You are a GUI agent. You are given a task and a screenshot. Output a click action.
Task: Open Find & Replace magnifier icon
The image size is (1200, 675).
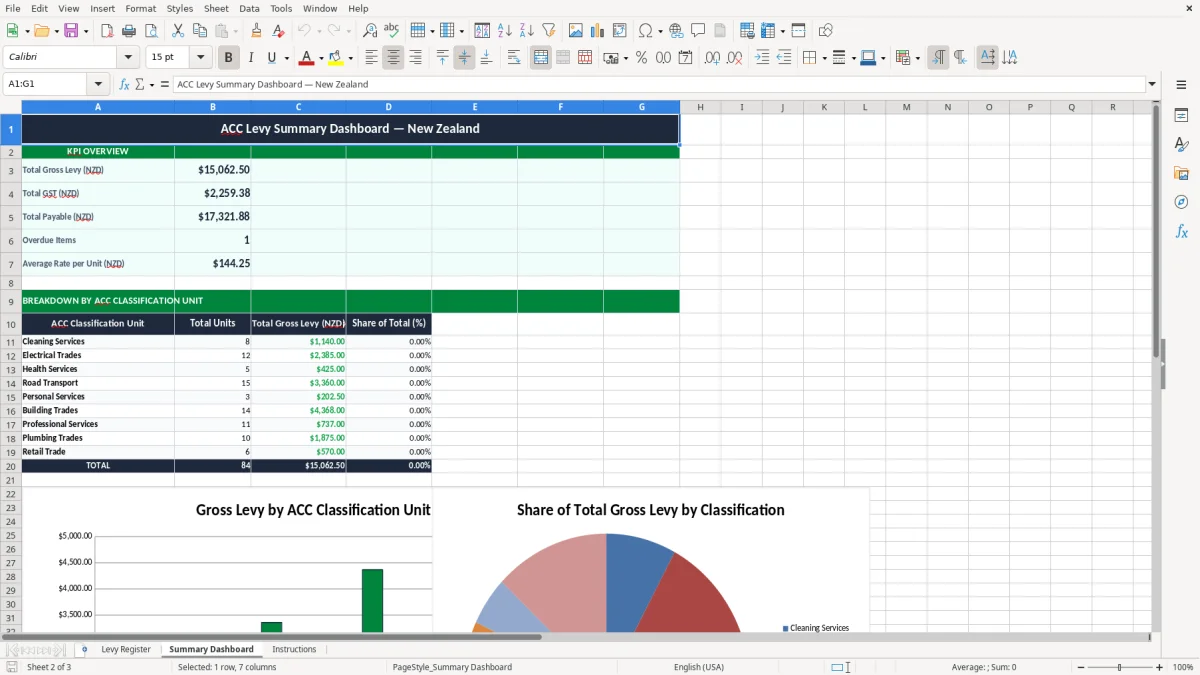(x=370, y=31)
